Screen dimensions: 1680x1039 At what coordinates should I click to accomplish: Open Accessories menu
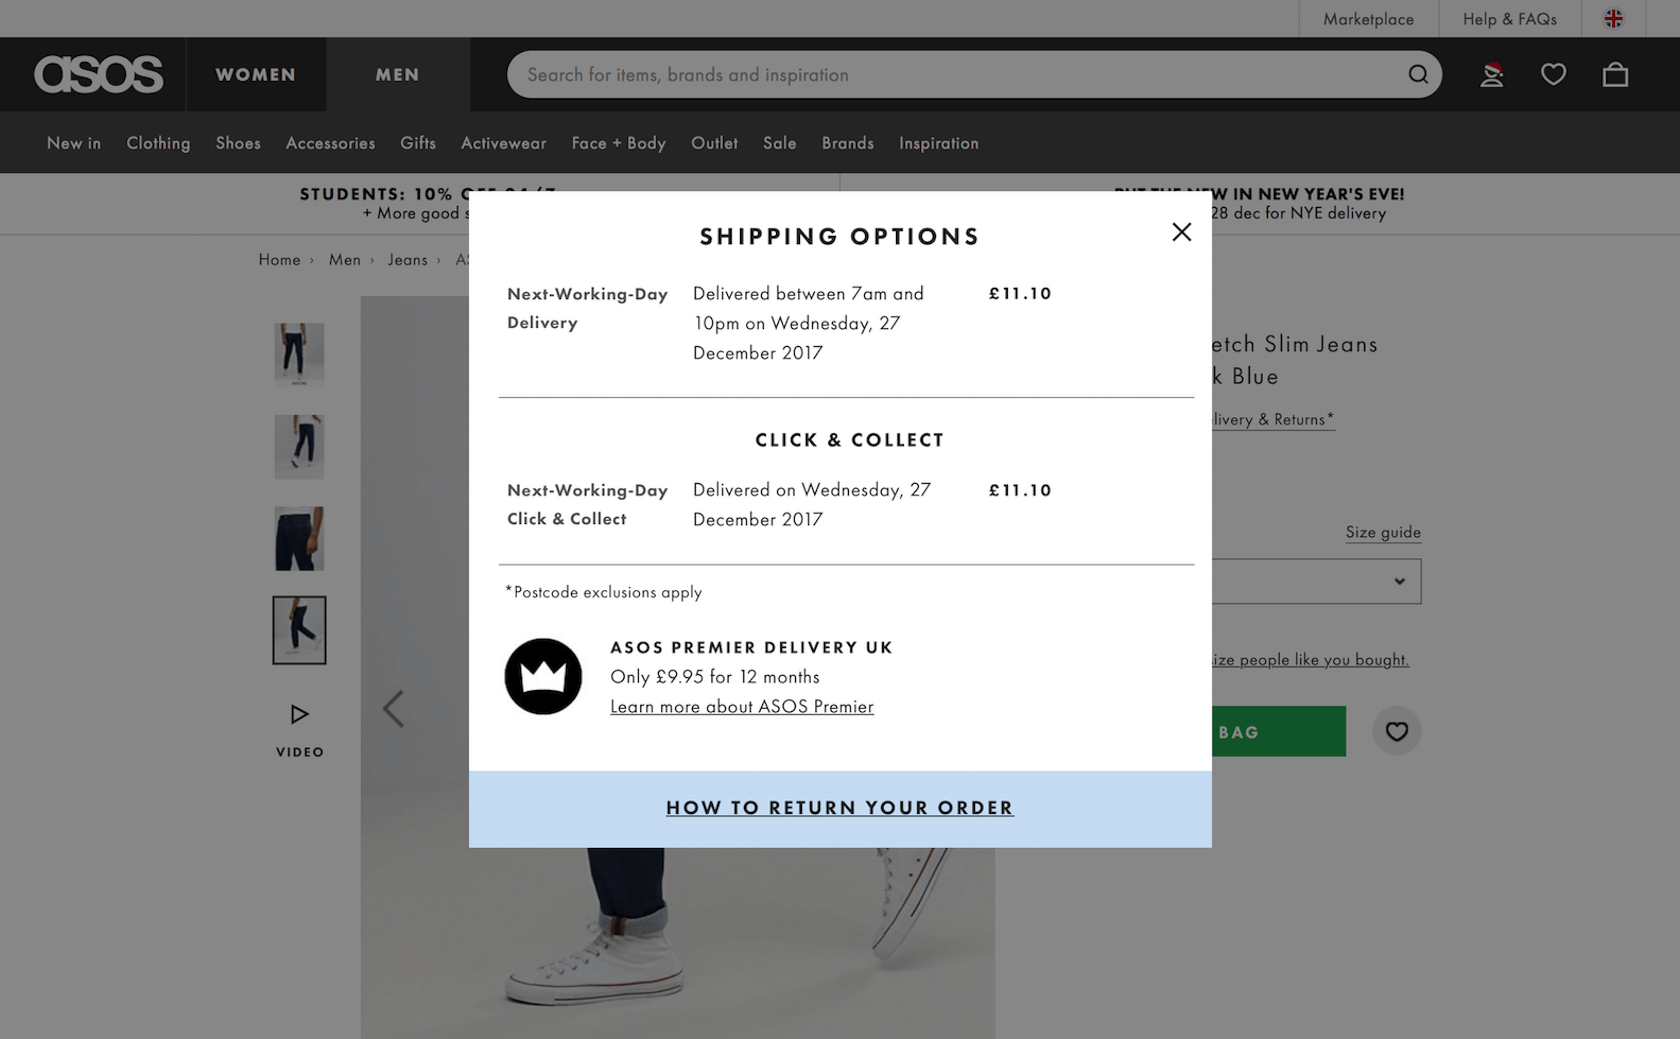(x=330, y=143)
